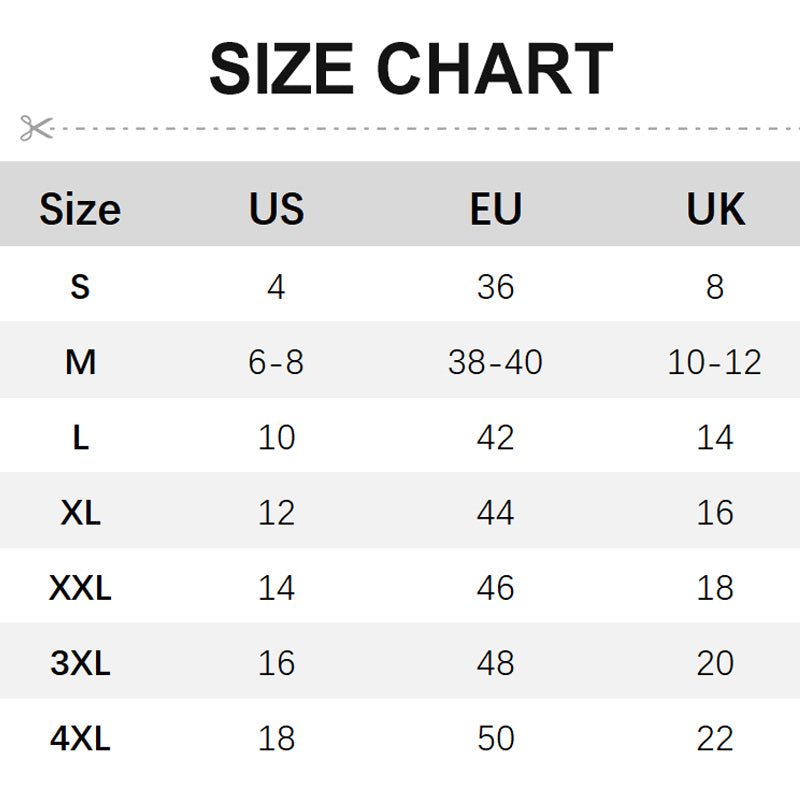Select EU value 38-40 in M row
Image resolution: width=800 pixels, height=800 pixels.
tap(496, 362)
